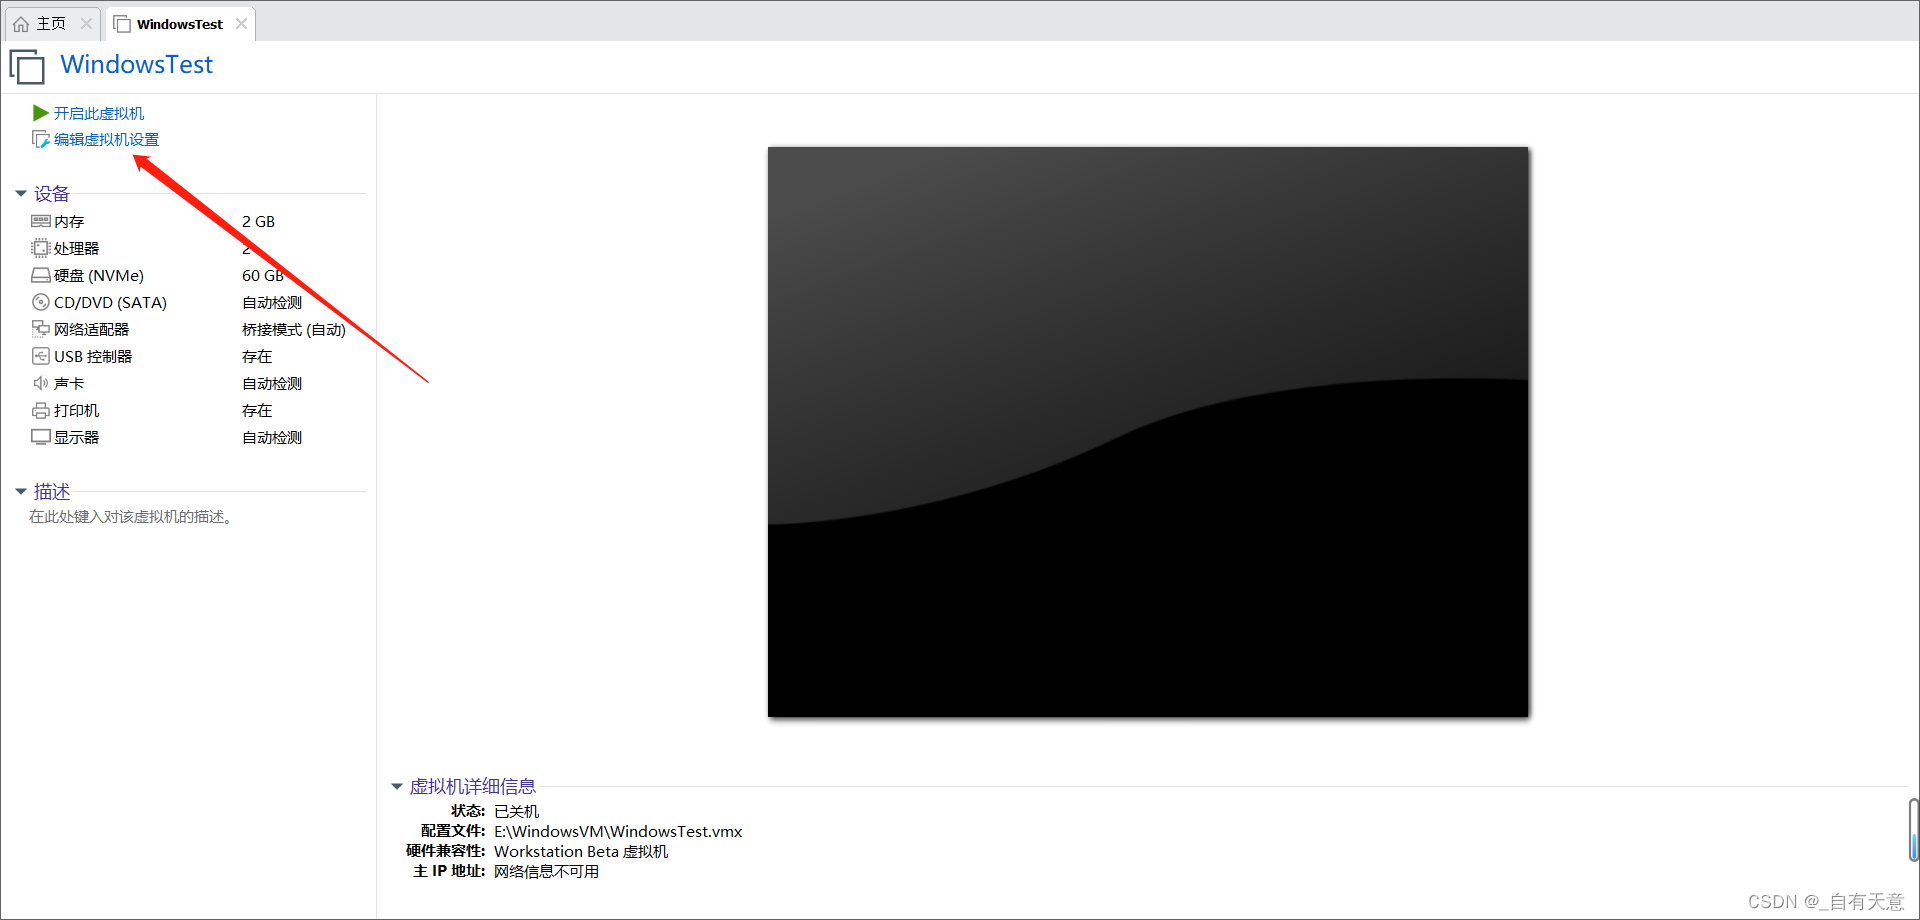The image size is (1920, 920).
Task: Select the 显示器 device label
Action: click(77, 437)
